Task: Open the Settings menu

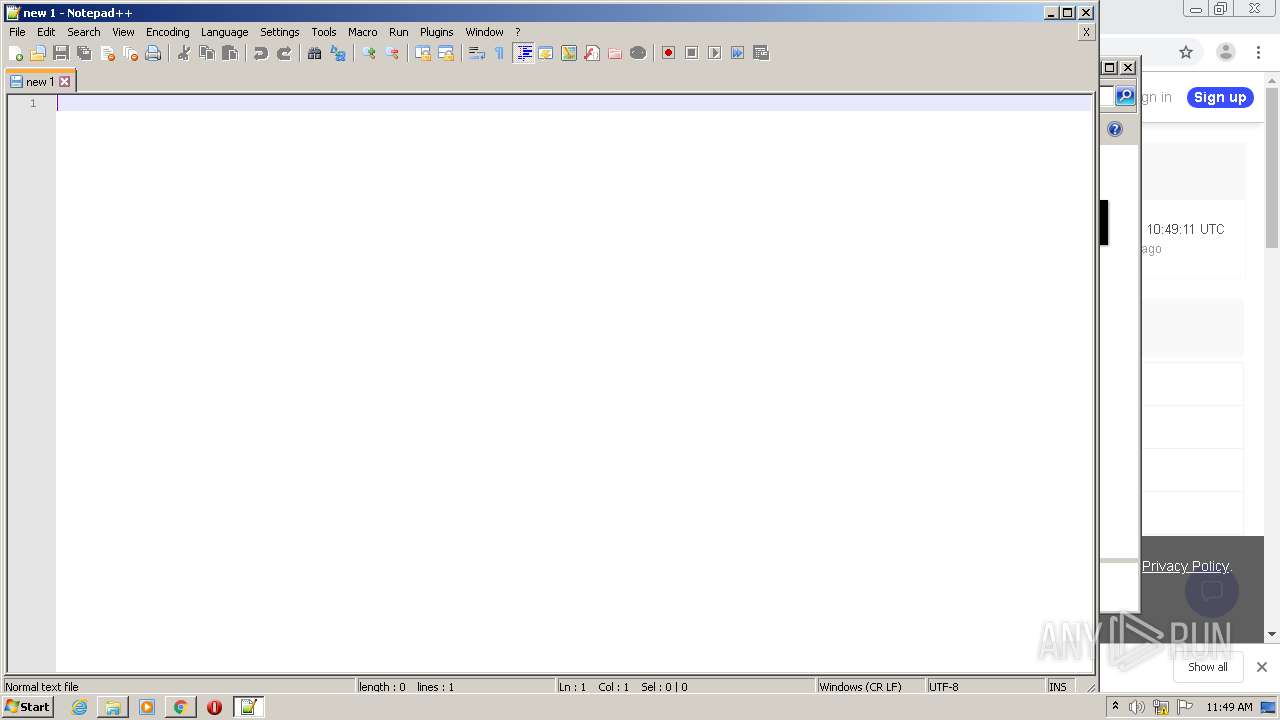Action: [280, 32]
